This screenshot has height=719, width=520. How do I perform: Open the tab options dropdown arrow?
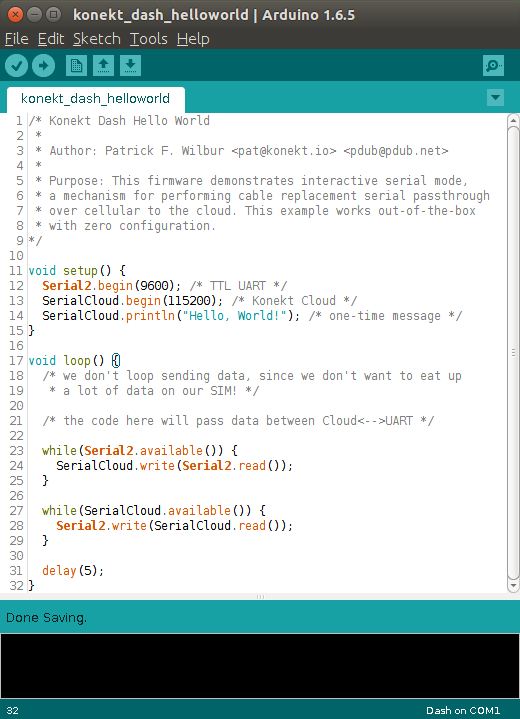tap(495, 97)
